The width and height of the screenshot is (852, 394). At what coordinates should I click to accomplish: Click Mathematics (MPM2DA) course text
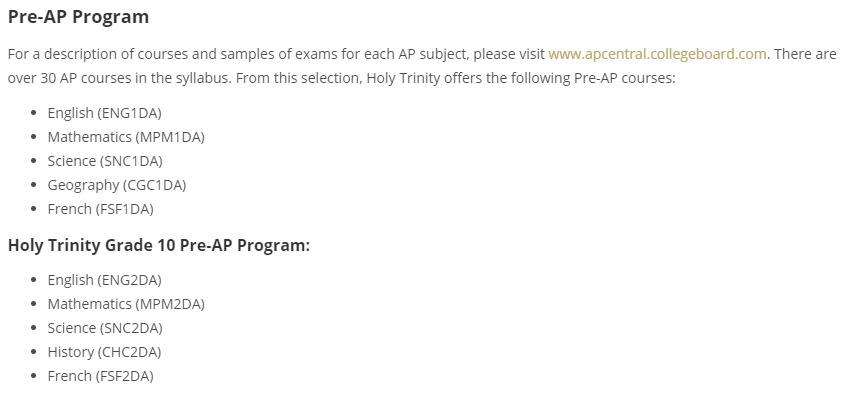126,304
